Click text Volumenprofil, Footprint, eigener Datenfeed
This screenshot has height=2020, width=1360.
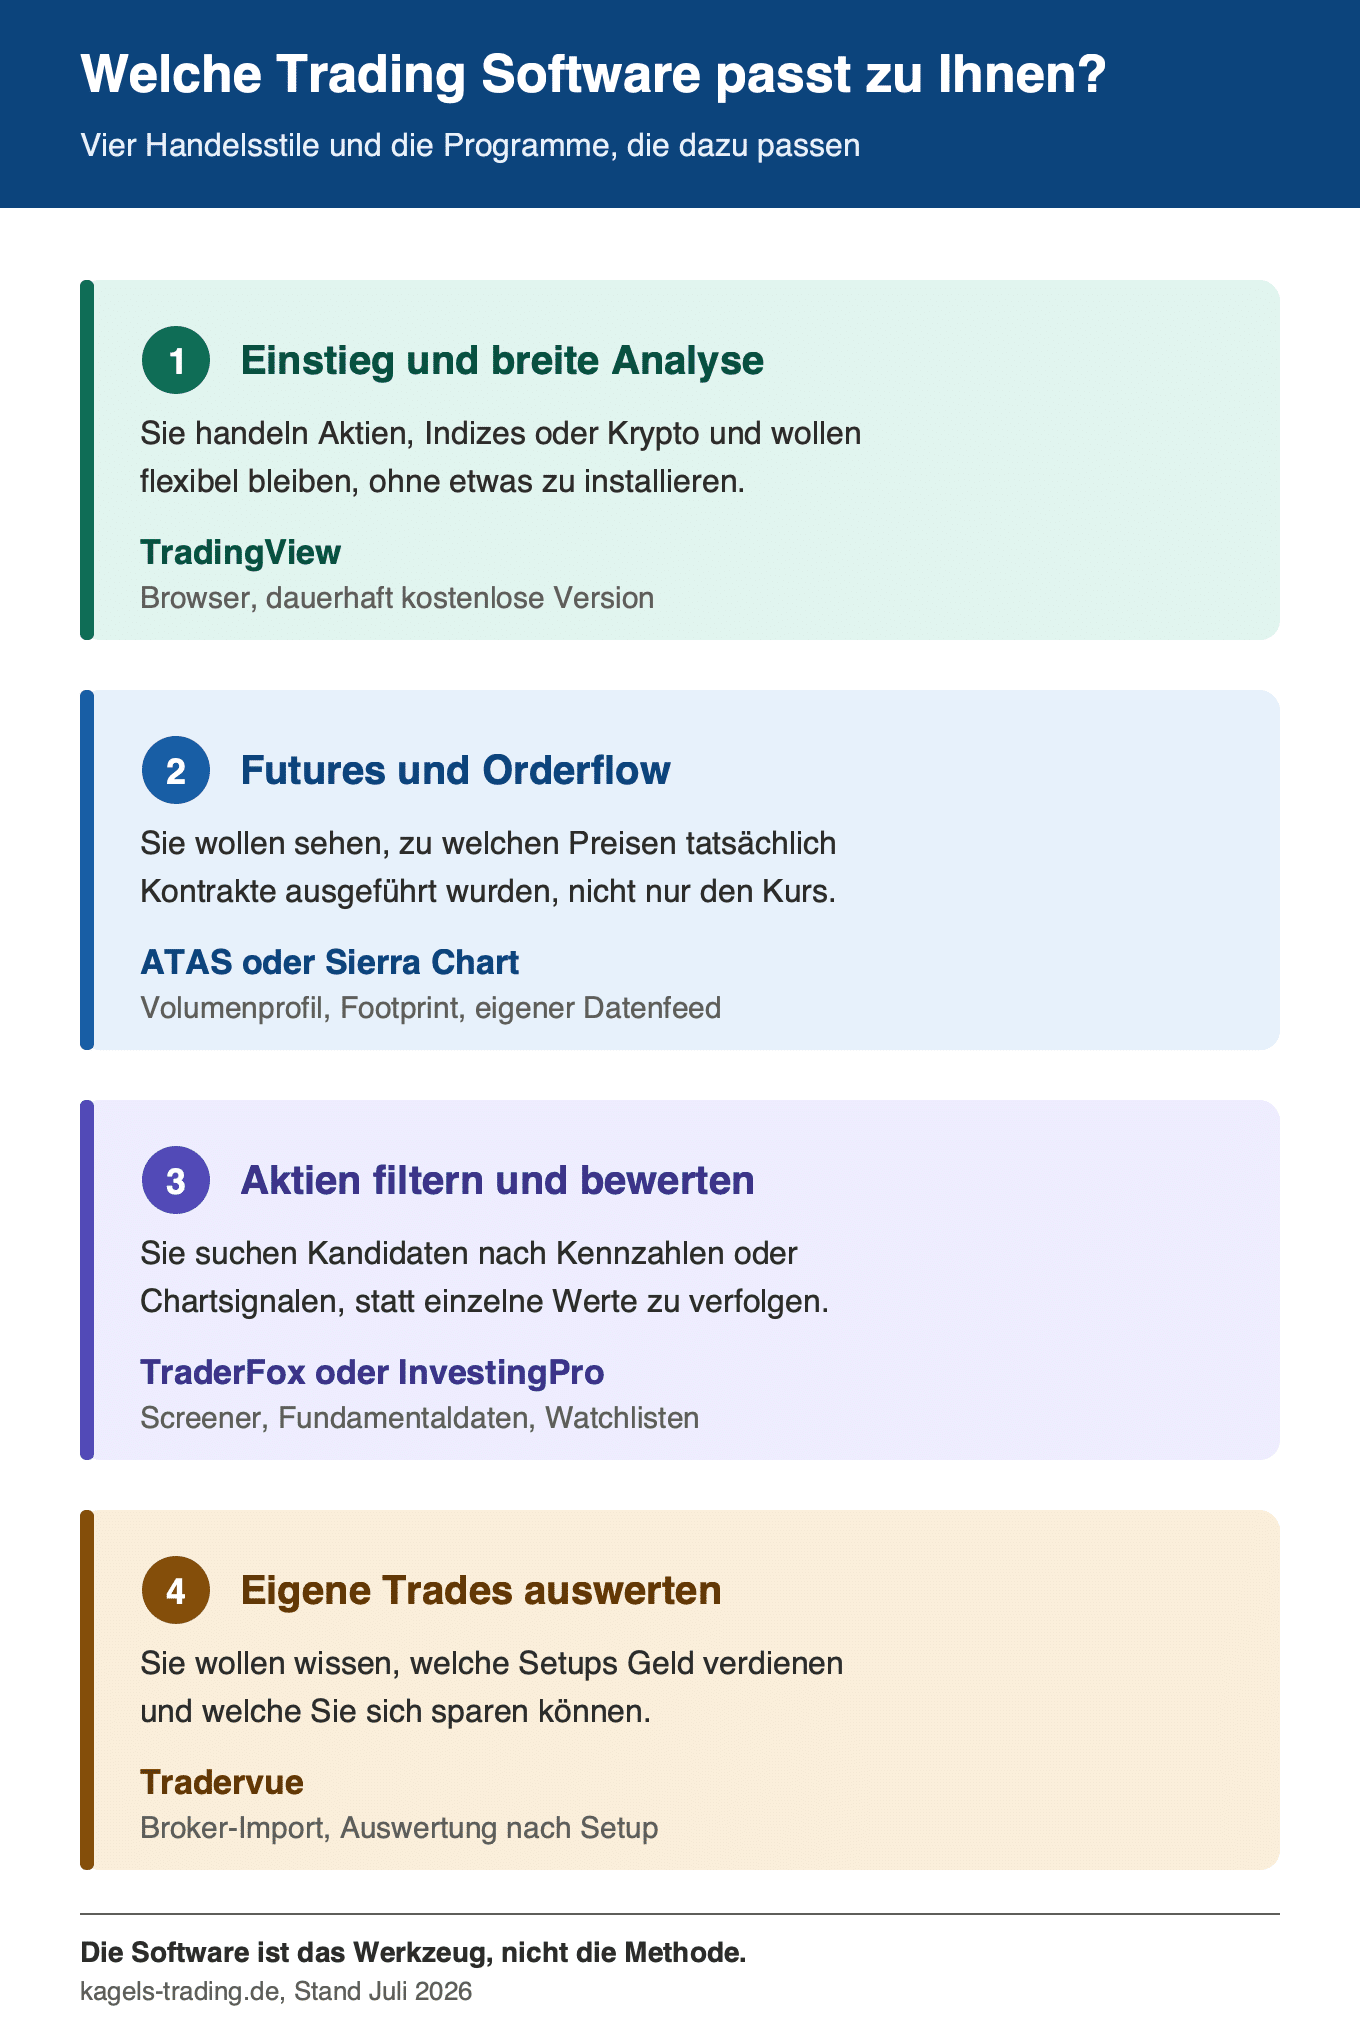[x=430, y=1008]
